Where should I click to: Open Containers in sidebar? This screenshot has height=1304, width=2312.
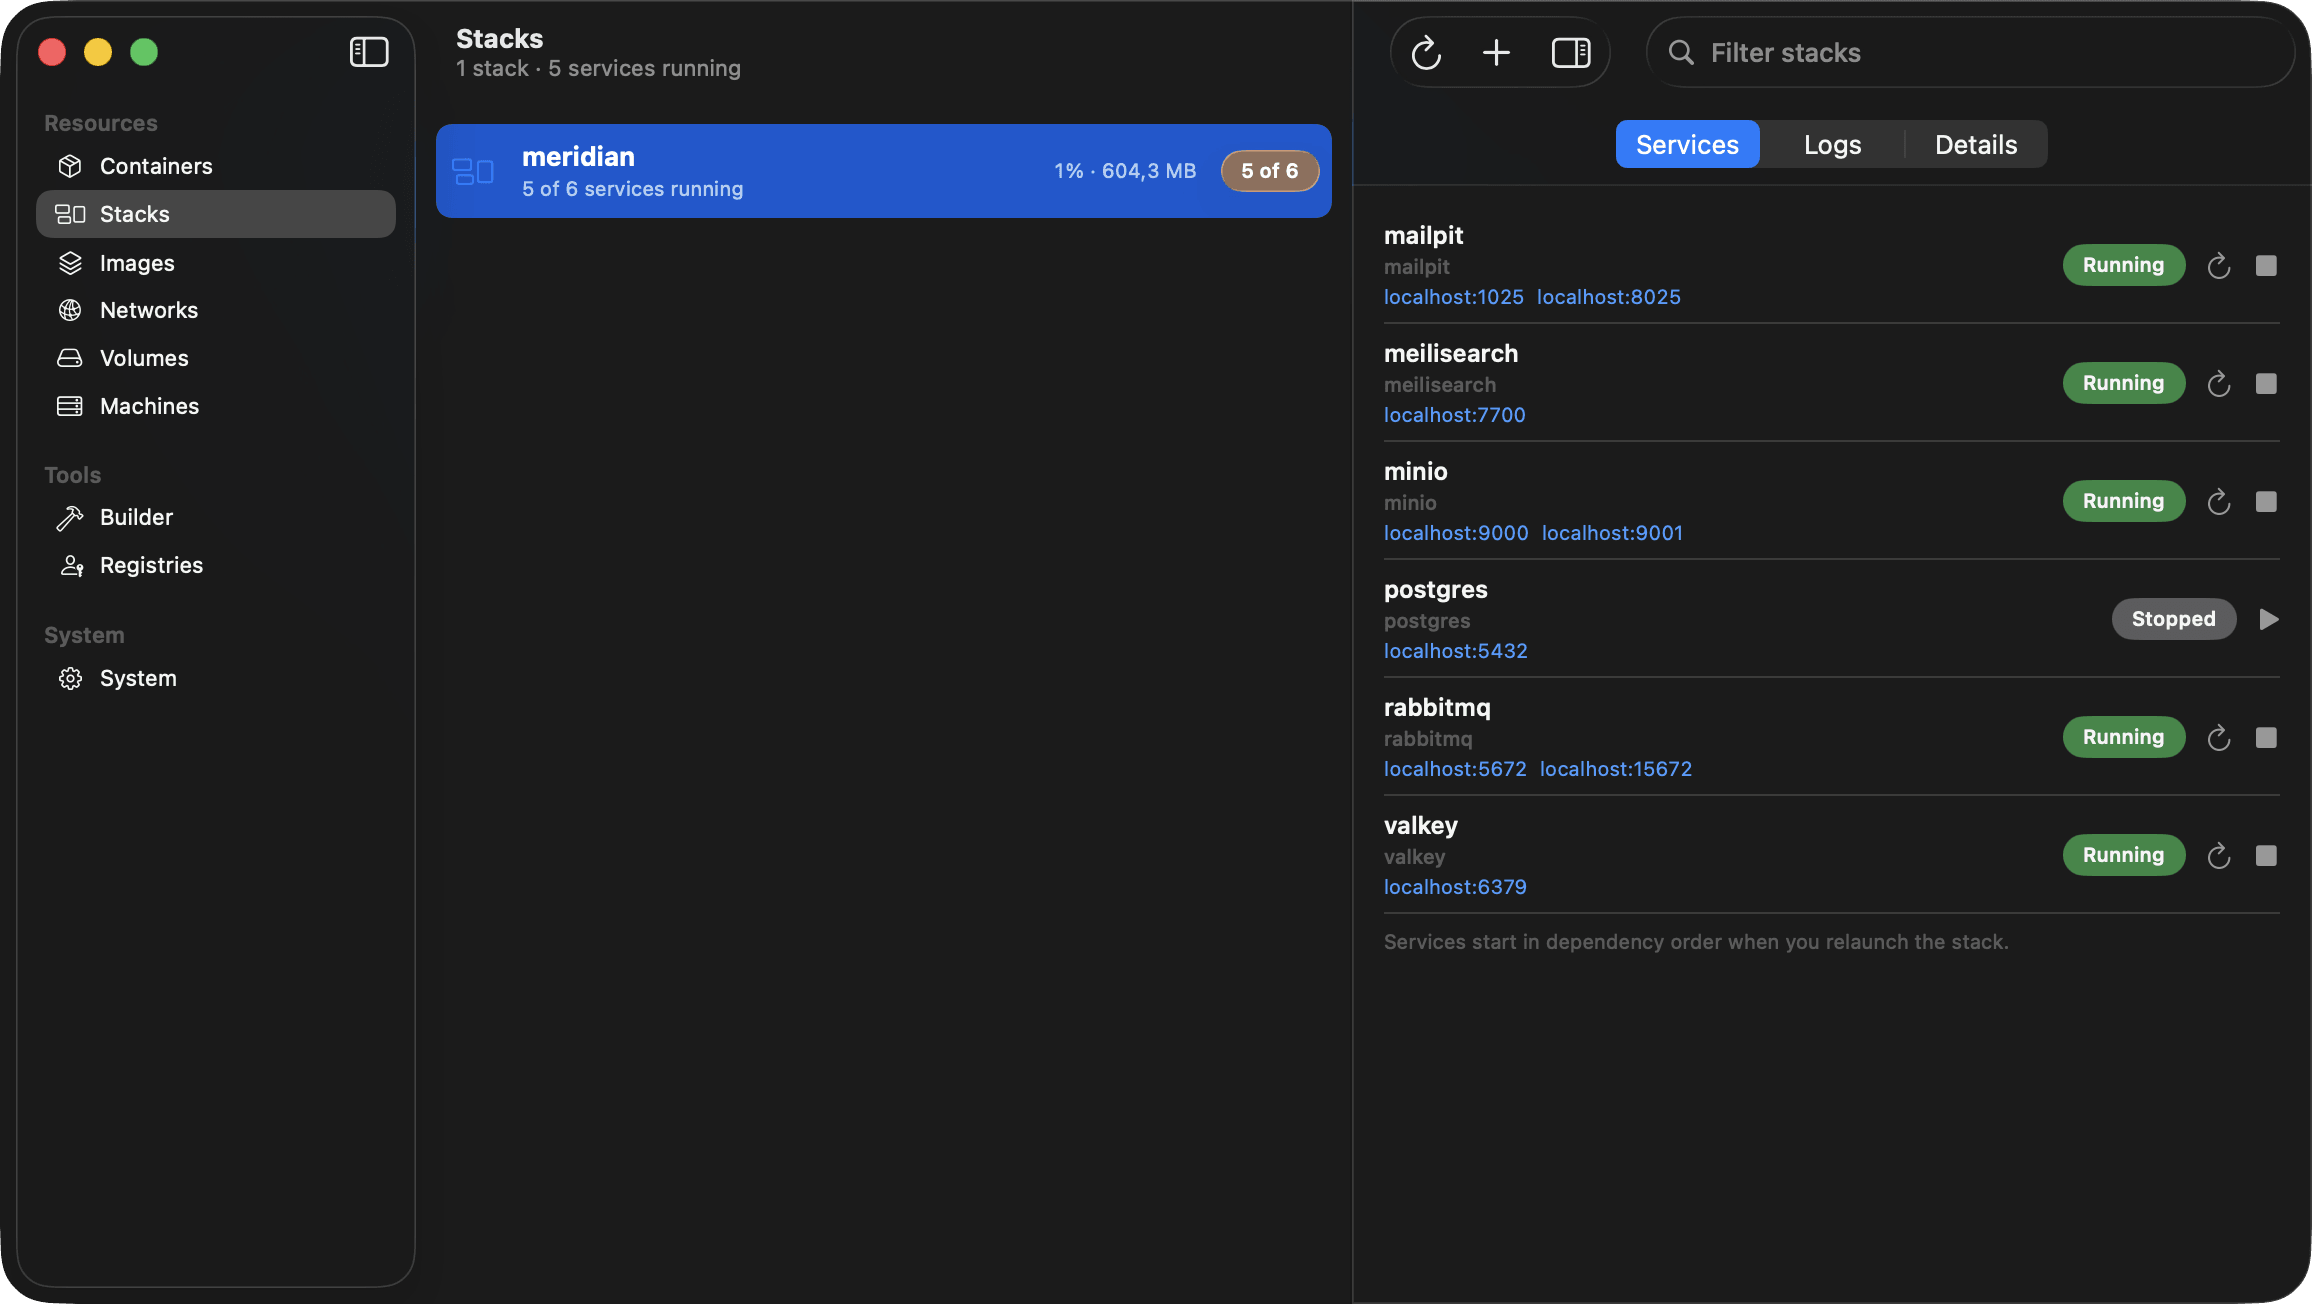[216, 166]
